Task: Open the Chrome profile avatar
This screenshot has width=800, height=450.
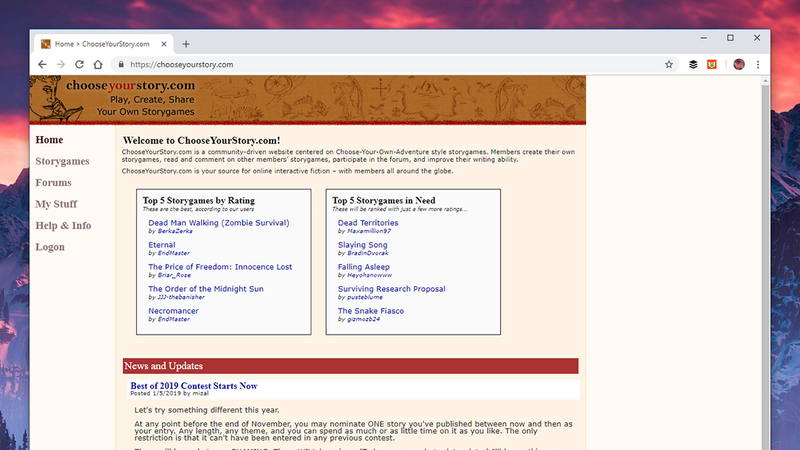Action: 739,64
